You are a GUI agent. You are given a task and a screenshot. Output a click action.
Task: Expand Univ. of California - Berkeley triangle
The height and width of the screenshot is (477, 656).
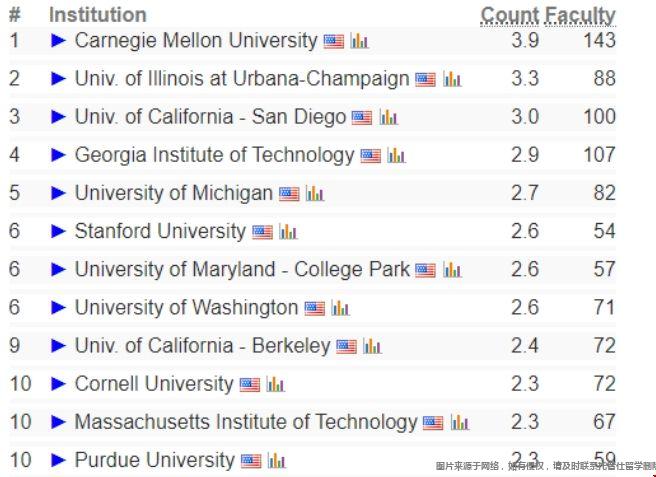[x=58, y=346]
